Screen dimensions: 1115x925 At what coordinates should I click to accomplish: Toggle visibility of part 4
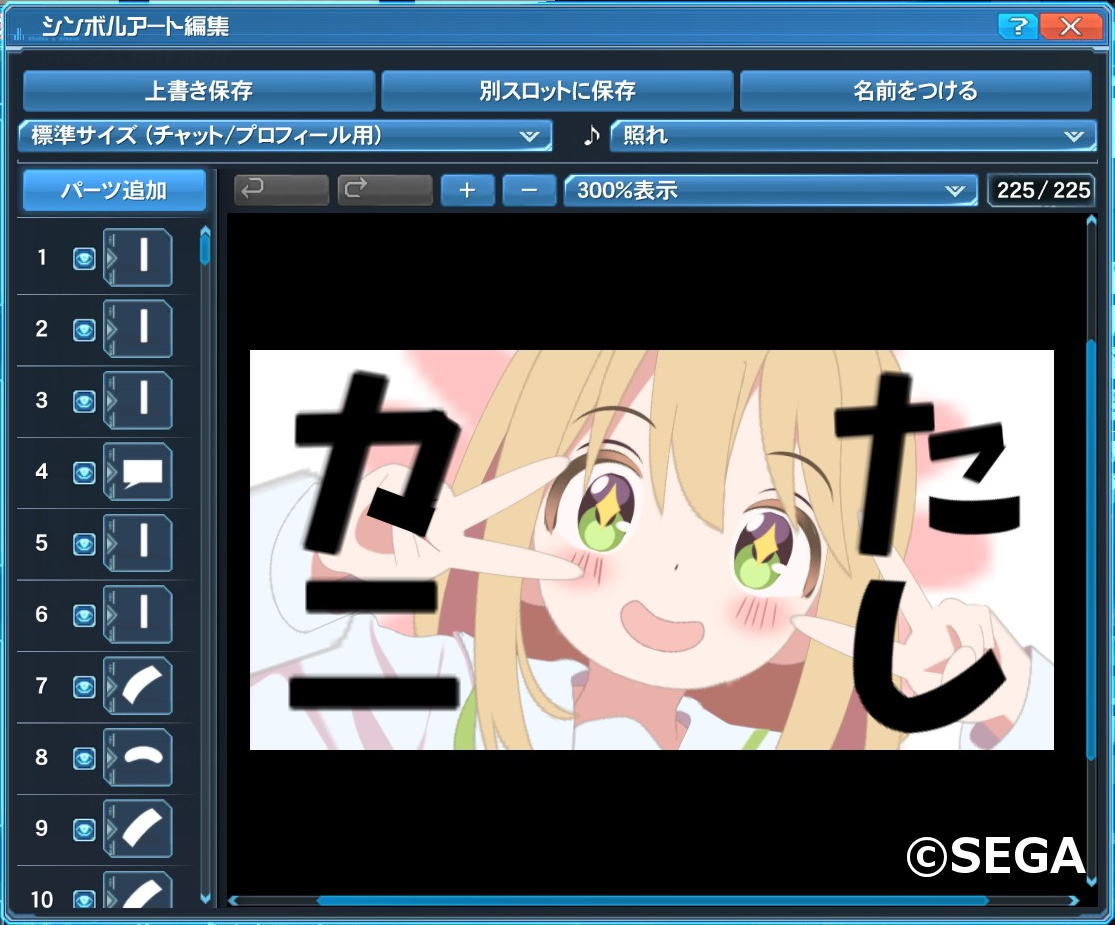pos(84,473)
